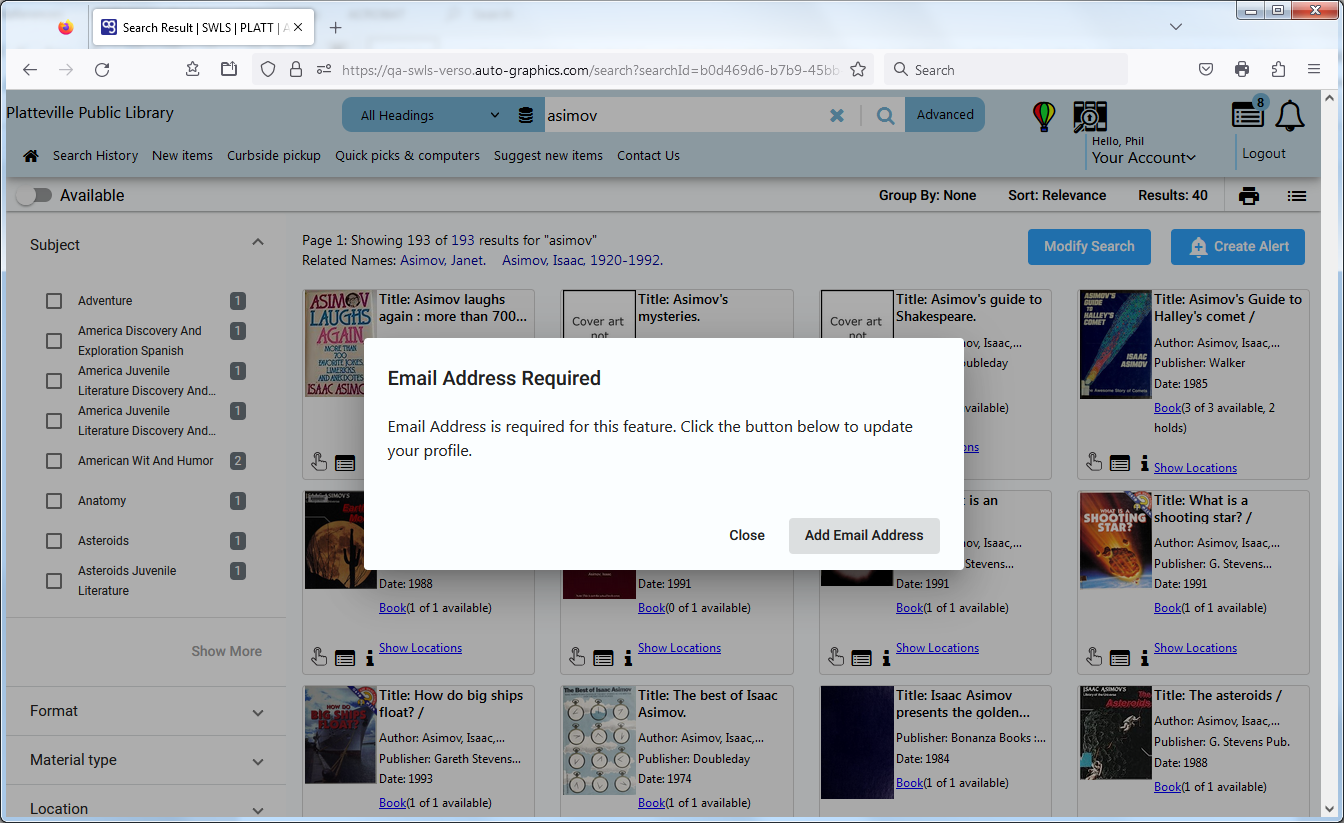This screenshot has width=1344, height=823.
Task: Open the notifications bell icon
Action: pyautogui.click(x=1290, y=116)
